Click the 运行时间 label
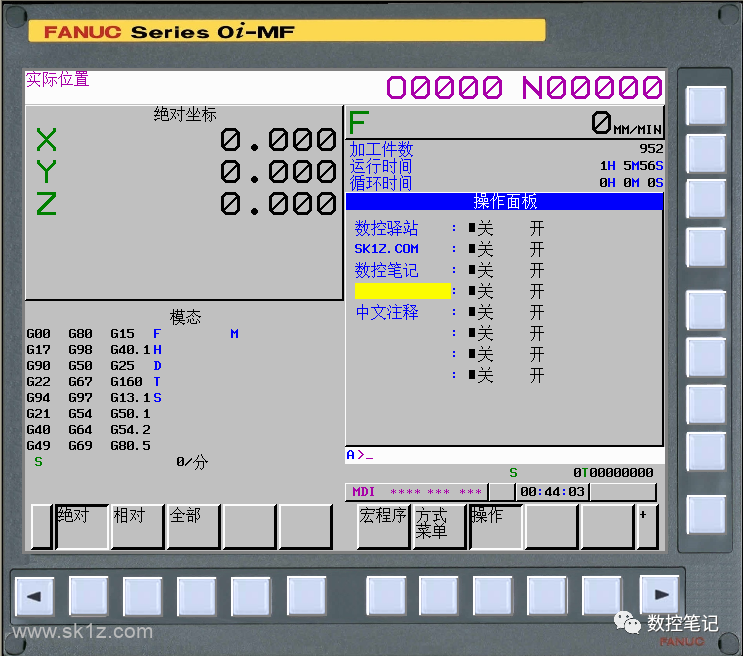 (381, 166)
